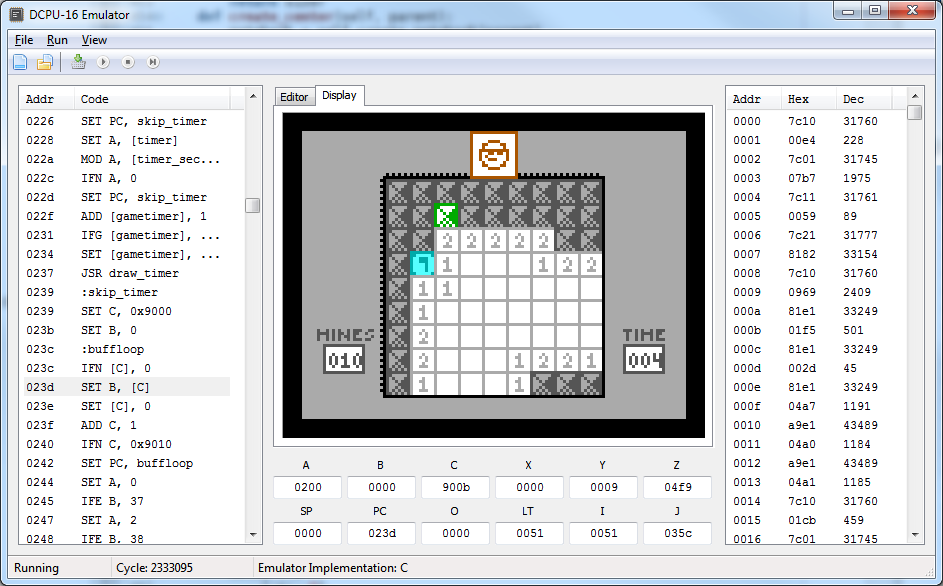This screenshot has height=586, width=943.
Task: Click the Open folder toolbar icon
Action: tap(45, 62)
